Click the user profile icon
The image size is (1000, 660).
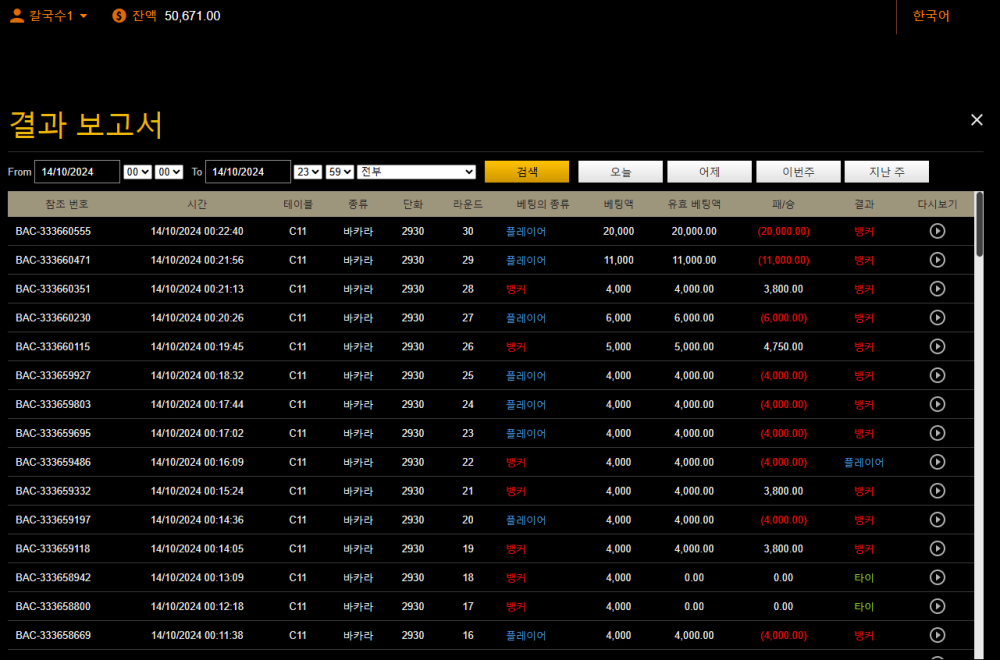pos(17,15)
